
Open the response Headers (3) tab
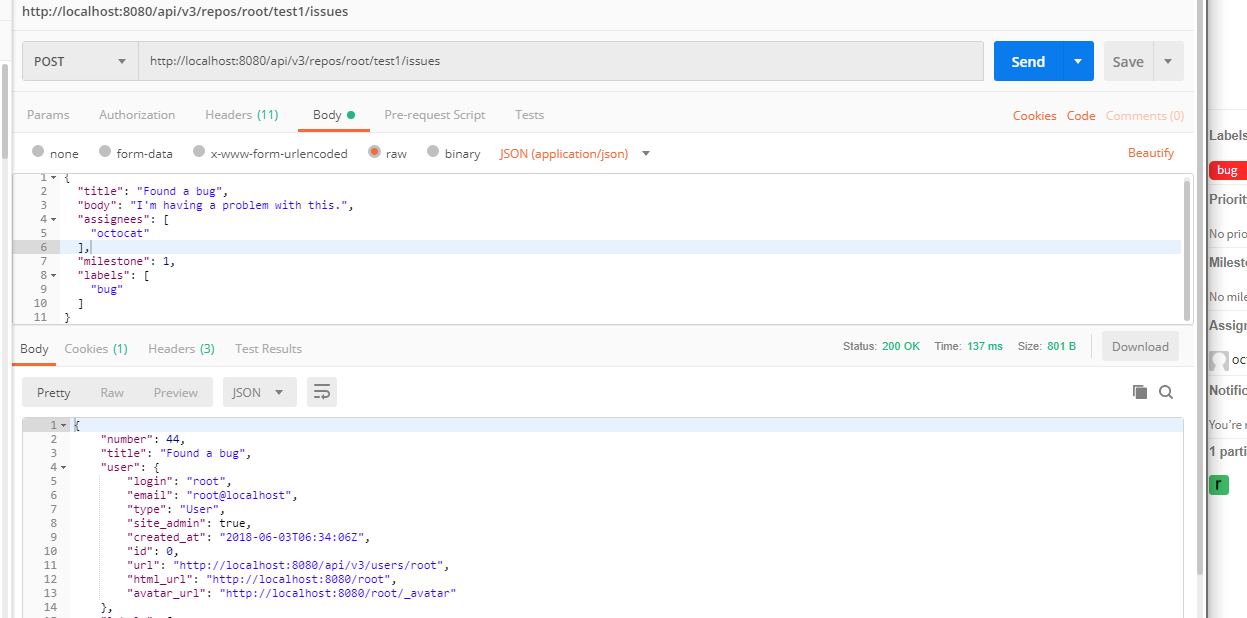(181, 349)
